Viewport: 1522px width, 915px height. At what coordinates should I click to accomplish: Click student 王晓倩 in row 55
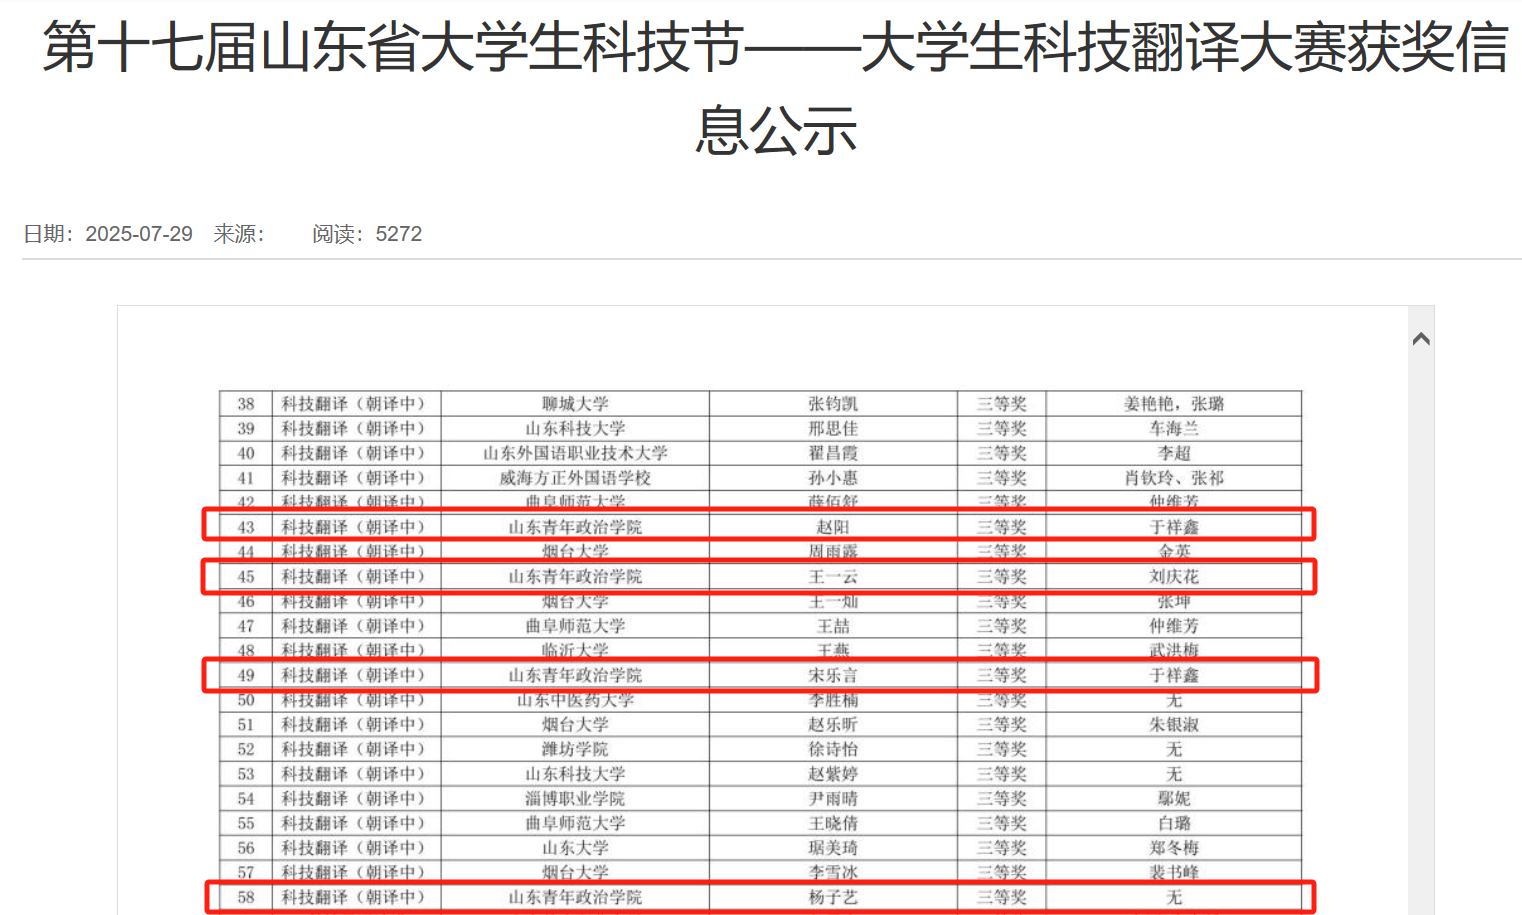coord(832,824)
